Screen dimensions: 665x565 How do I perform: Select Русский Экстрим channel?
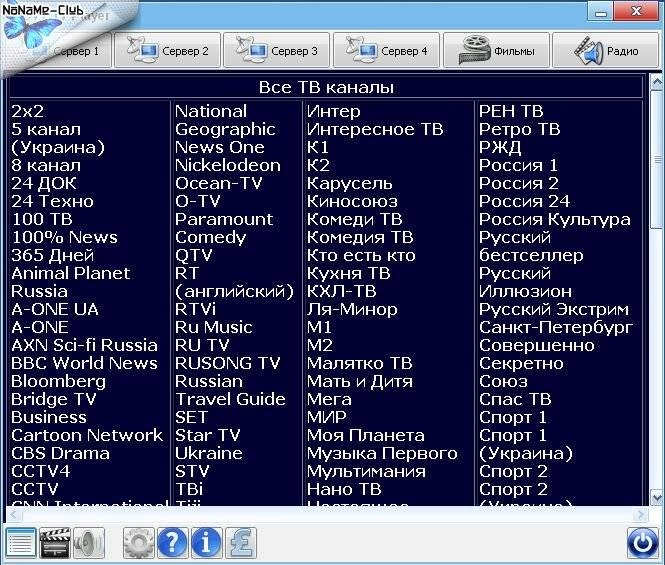point(554,309)
